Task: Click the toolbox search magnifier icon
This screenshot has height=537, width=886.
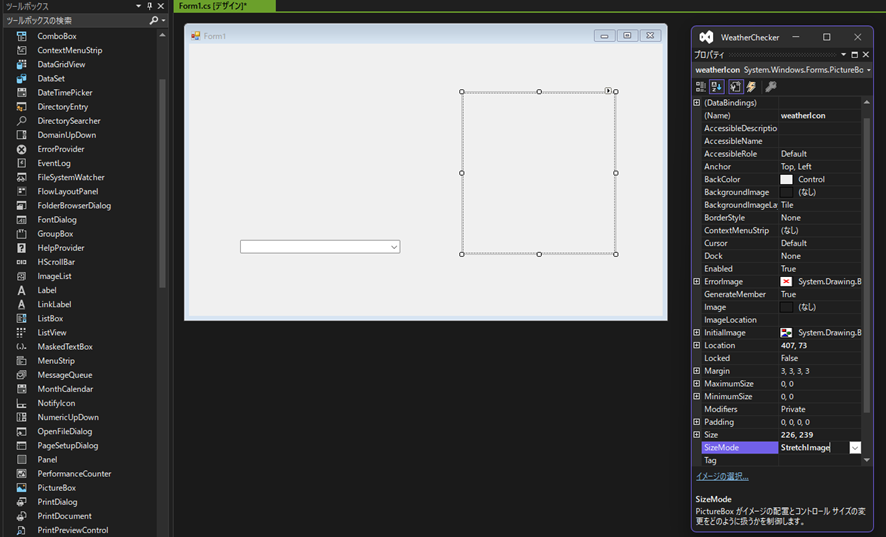Action: pyautogui.click(x=154, y=20)
